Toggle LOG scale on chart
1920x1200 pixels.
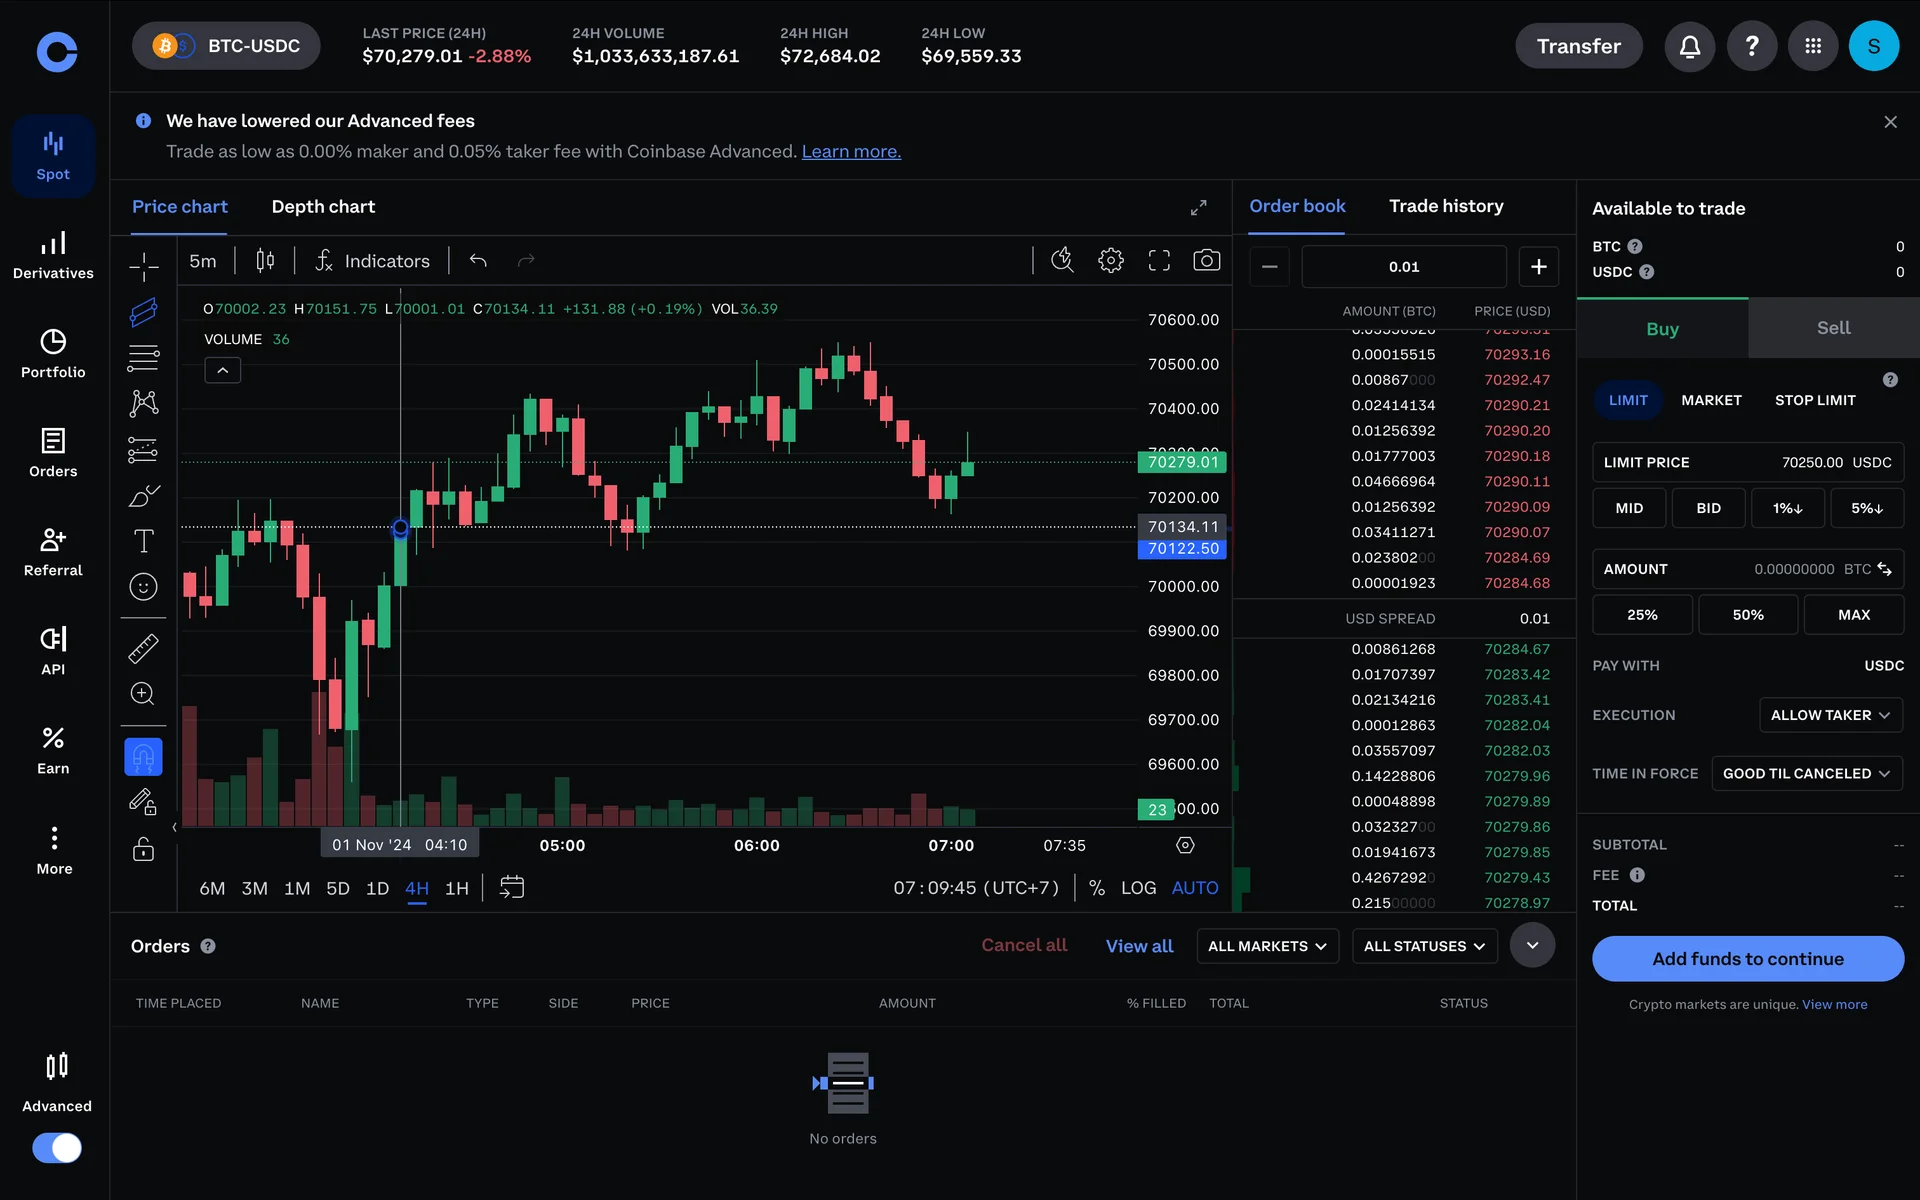[1138, 888]
